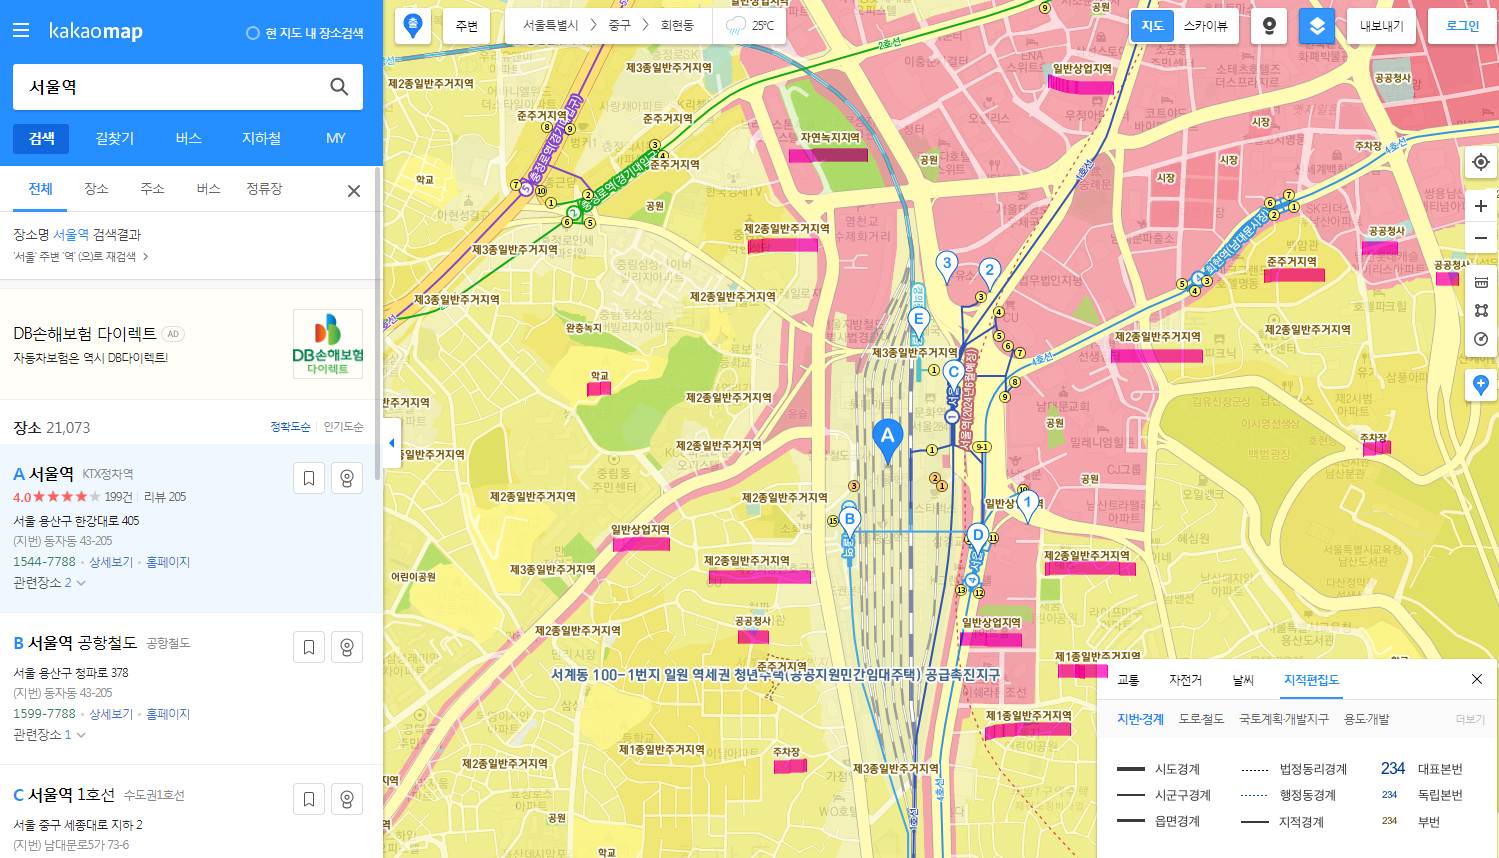
Task: Close the 지적편집도 legend panel
Action: 1477,679
